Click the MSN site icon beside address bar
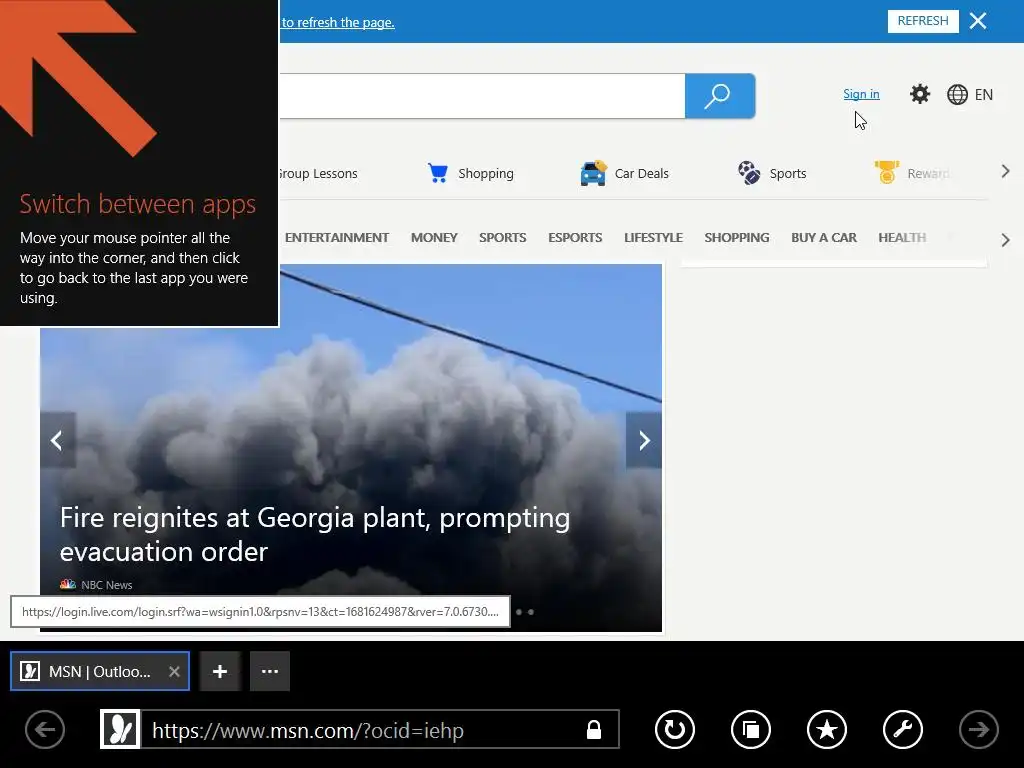 coord(120,729)
